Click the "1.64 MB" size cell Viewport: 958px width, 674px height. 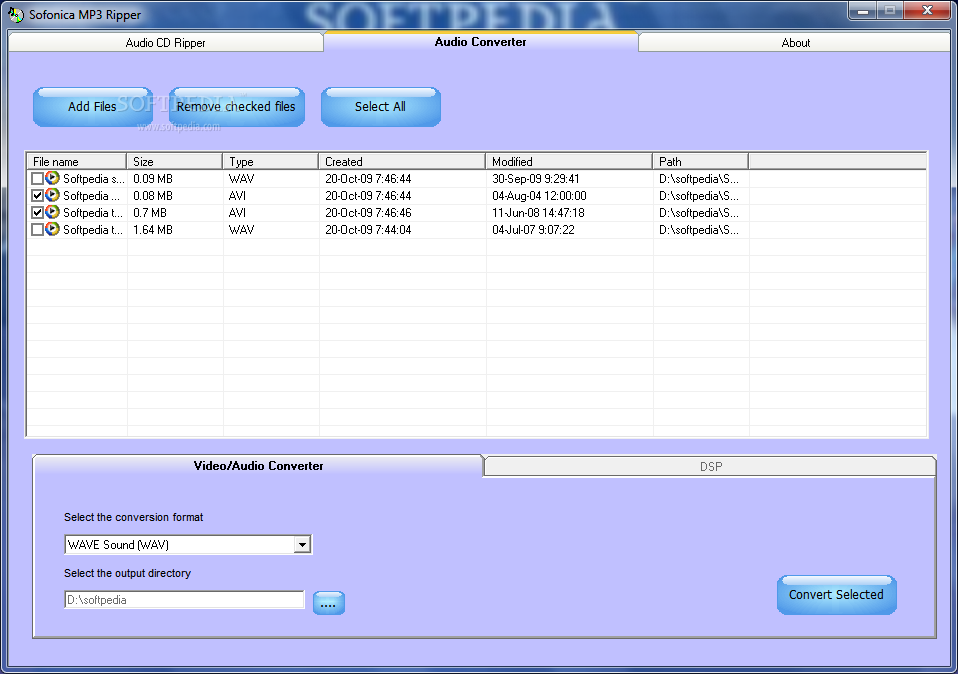click(153, 230)
